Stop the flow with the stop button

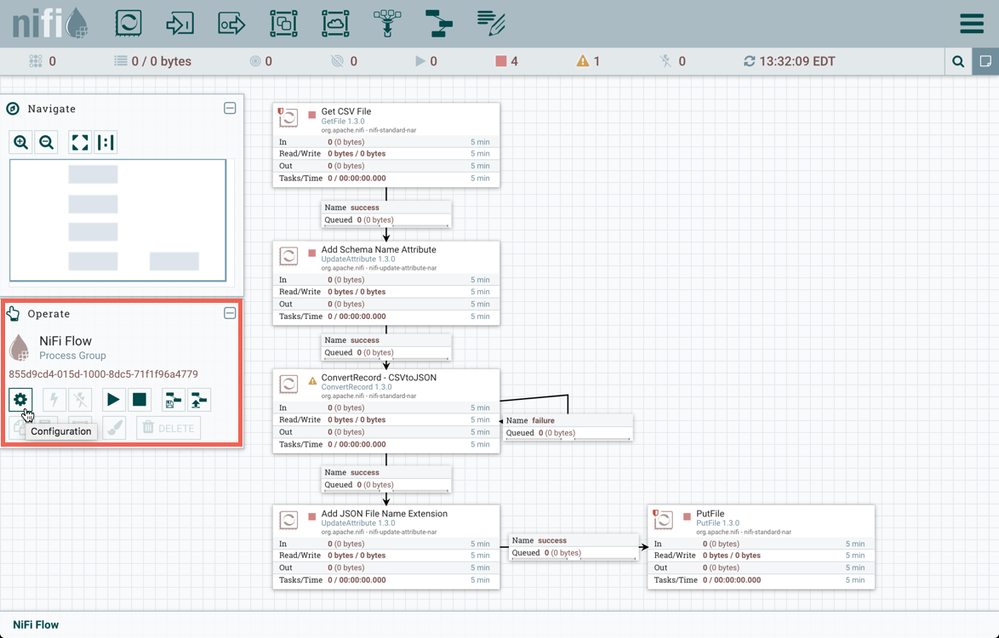point(139,399)
